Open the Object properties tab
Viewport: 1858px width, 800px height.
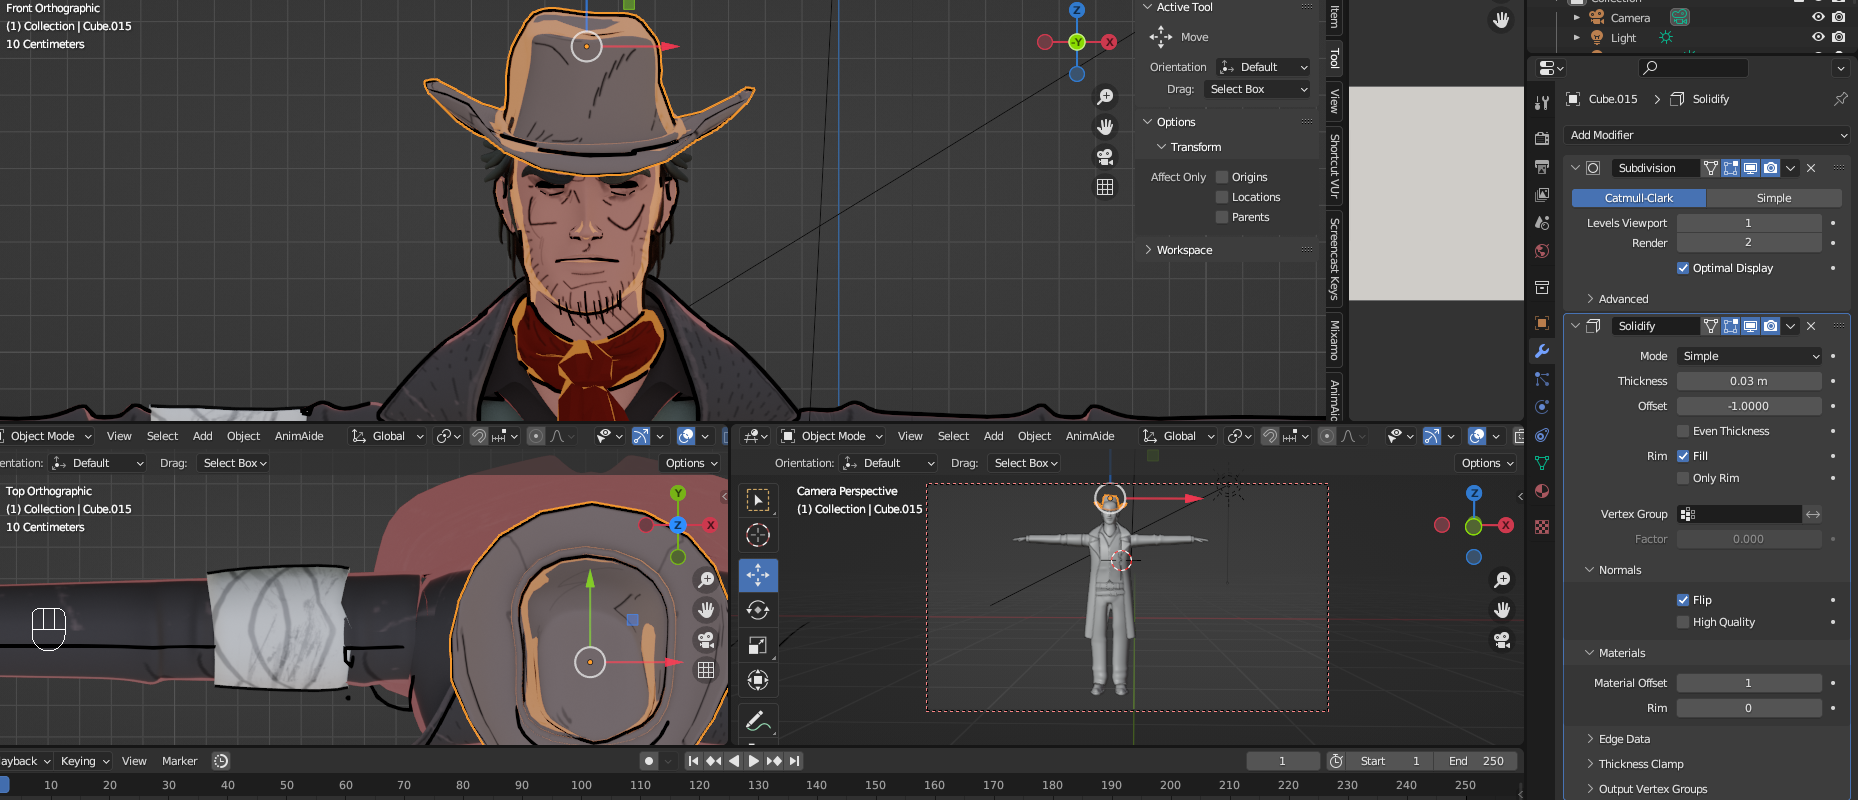coord(1542,323)
